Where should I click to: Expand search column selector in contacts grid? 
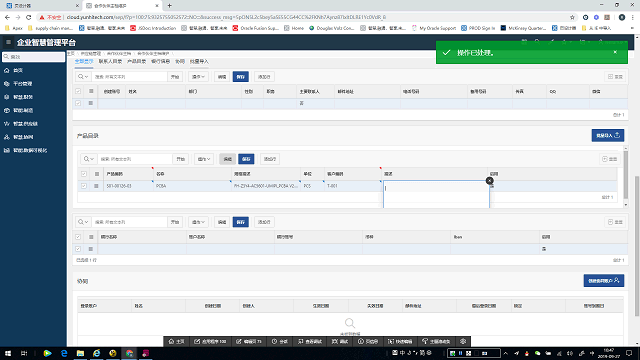[83, 77]
